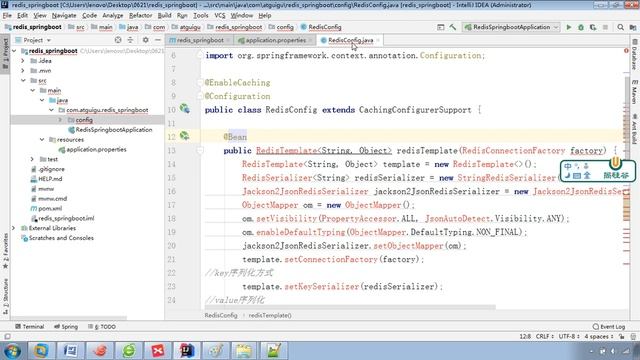The image size is (640, 360).
Task: Open the File menu
Action: (x=7, y=16)
